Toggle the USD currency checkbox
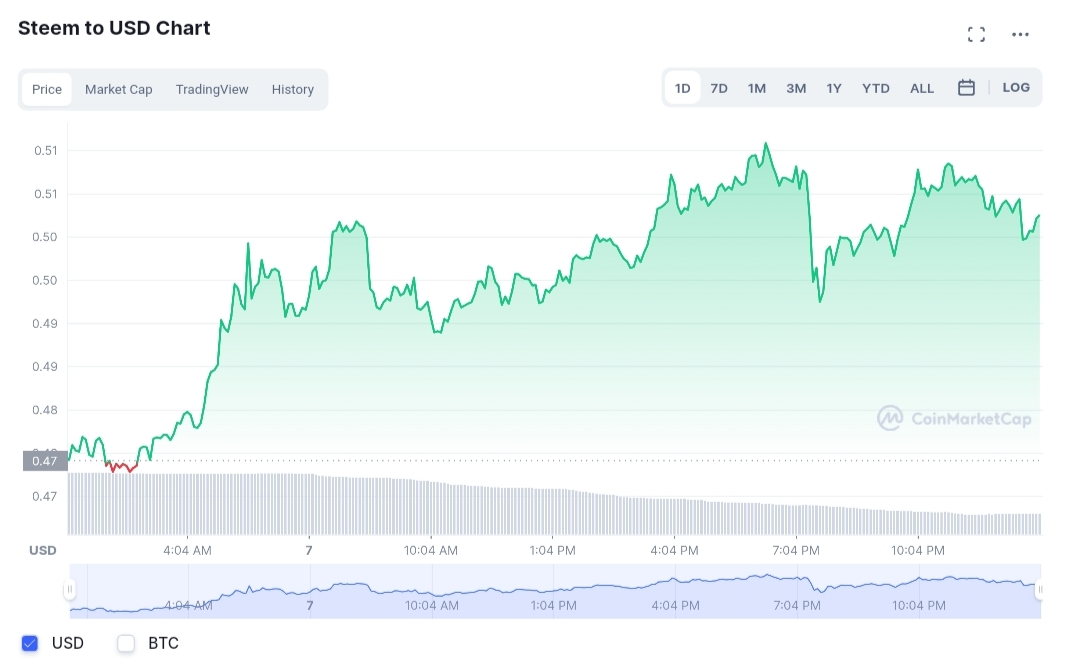Viewport: 1080px width, 664px height. pos(30,643)
